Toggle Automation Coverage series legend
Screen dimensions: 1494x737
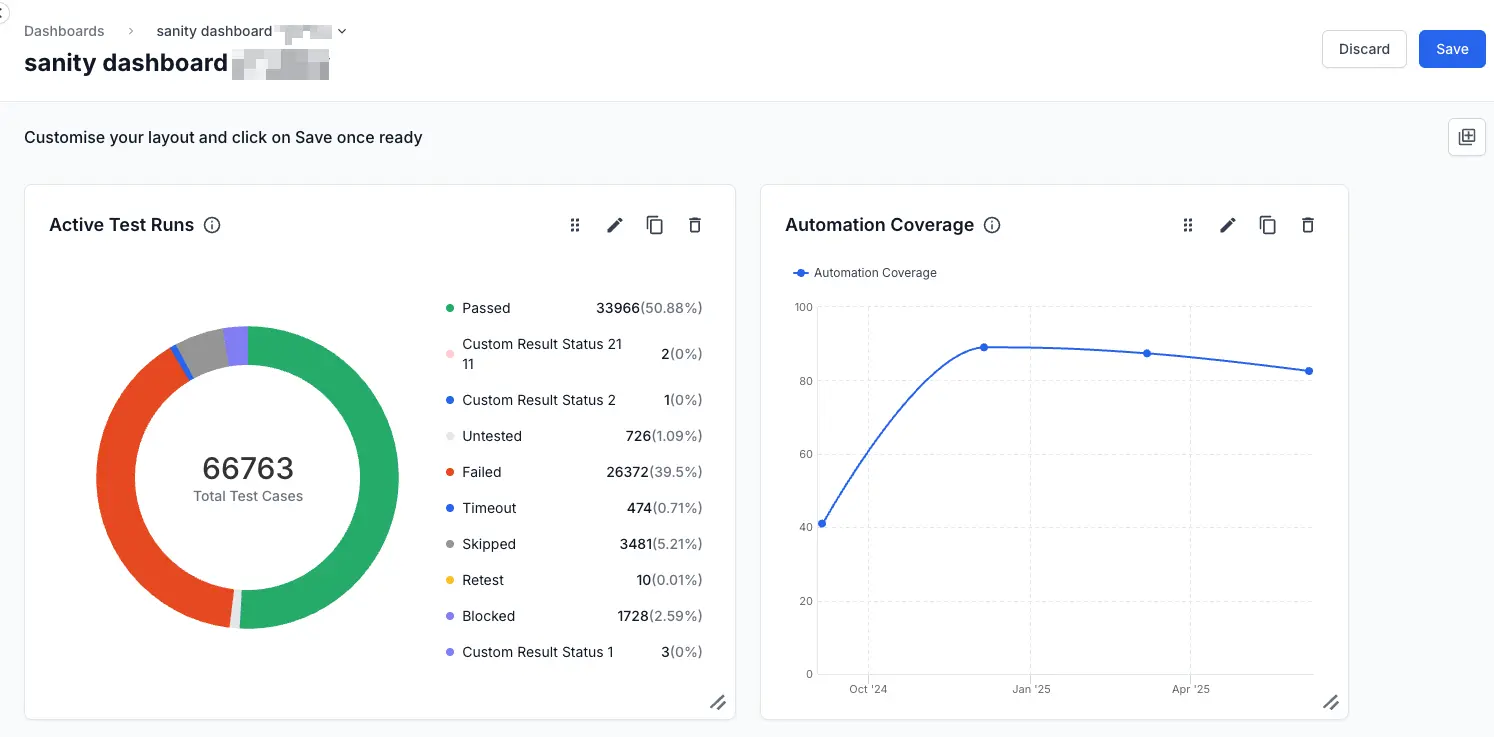tap(865, 273)
